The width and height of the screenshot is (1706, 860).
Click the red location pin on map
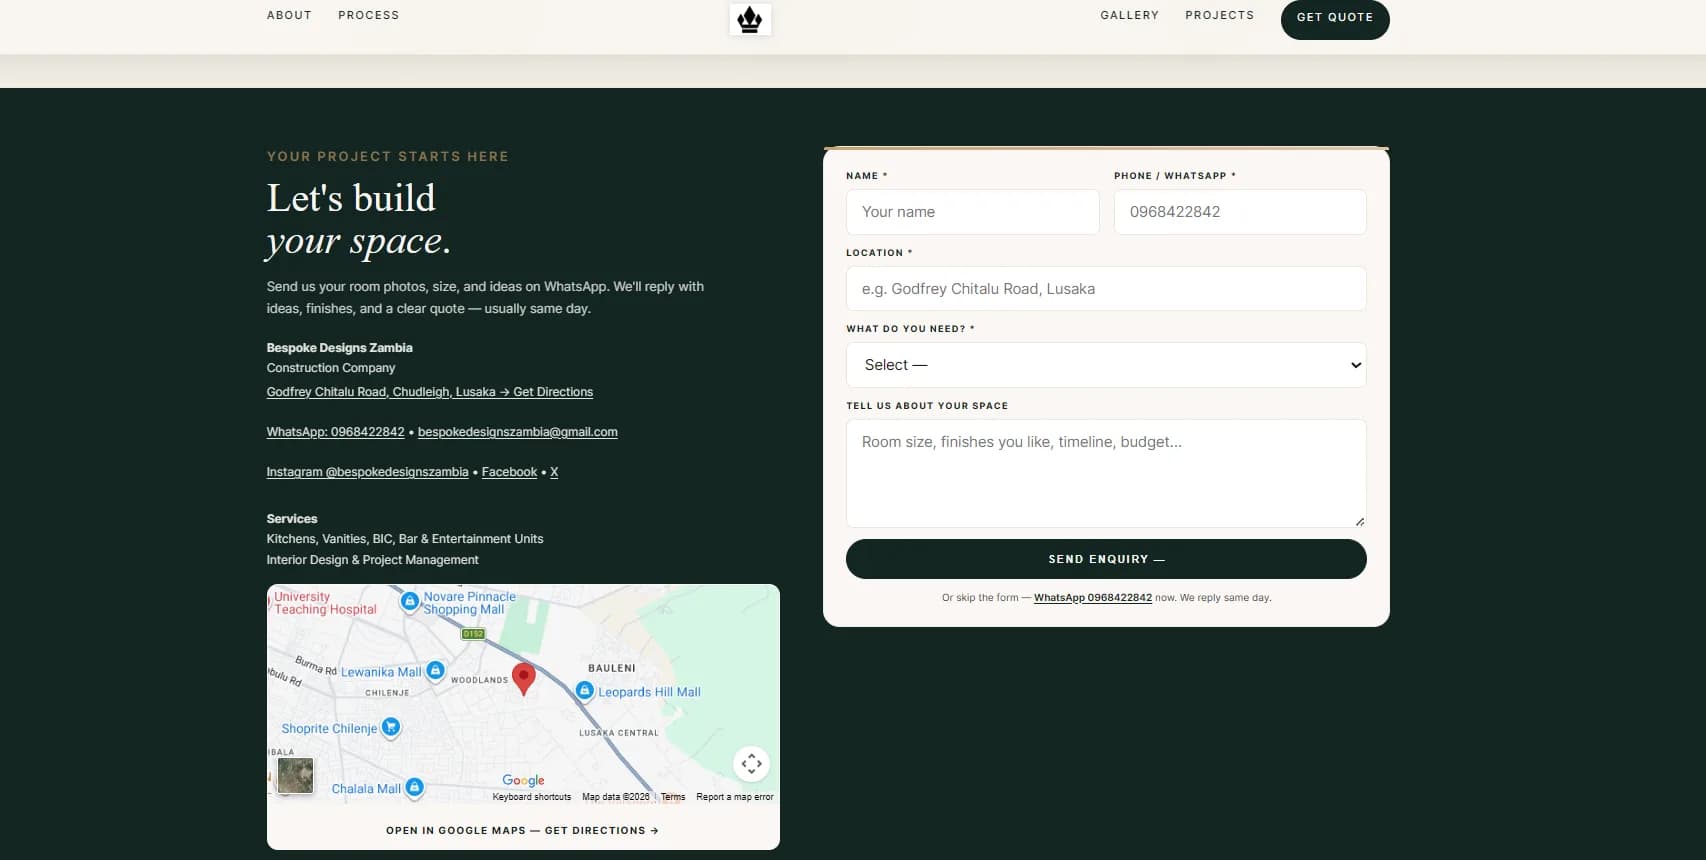click(x=523, y=678)
